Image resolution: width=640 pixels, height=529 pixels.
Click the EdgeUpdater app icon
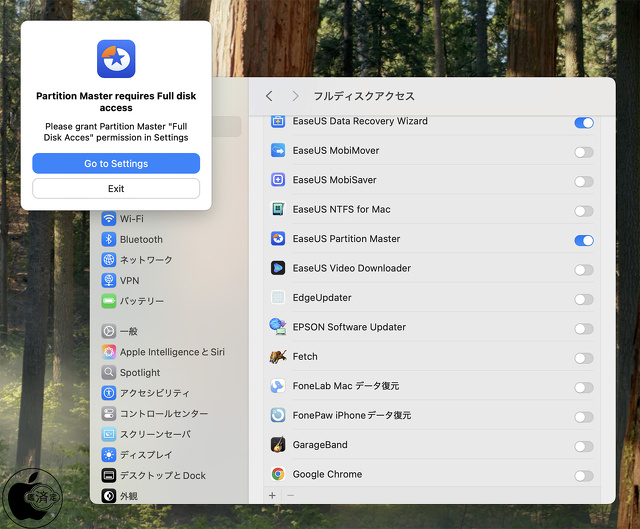(278, 297)
